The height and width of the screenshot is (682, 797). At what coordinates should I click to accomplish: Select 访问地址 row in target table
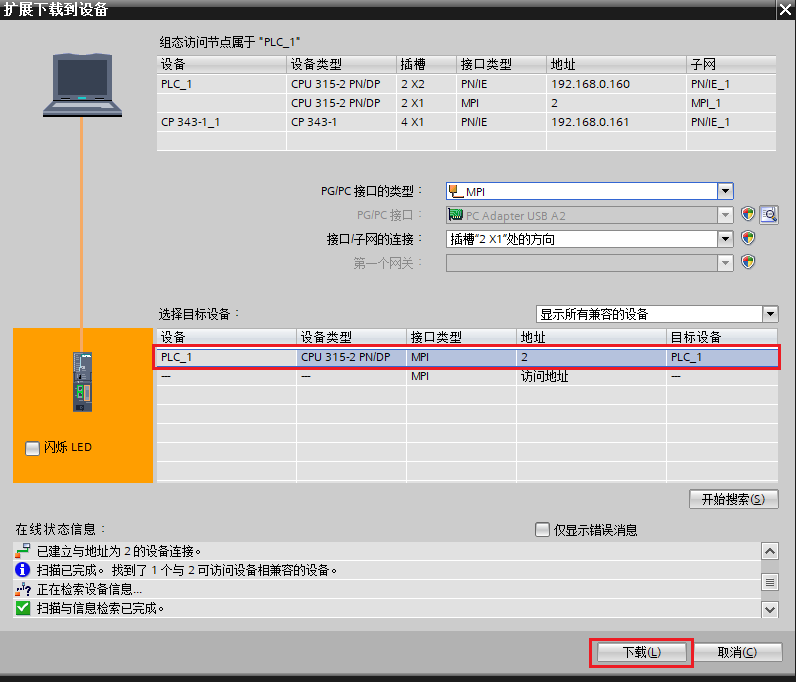click(x=467, y=377)
